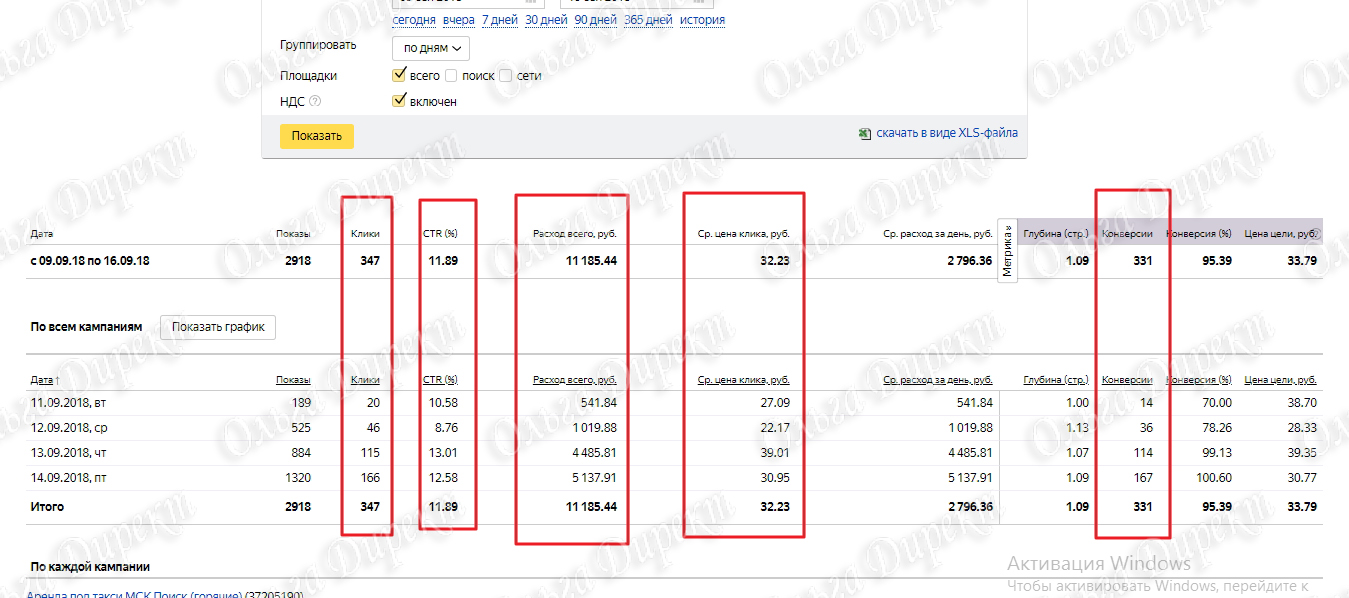Click the depth value 1.13
This screenshot has height=598, width=1349.
tap(1078, 428)
